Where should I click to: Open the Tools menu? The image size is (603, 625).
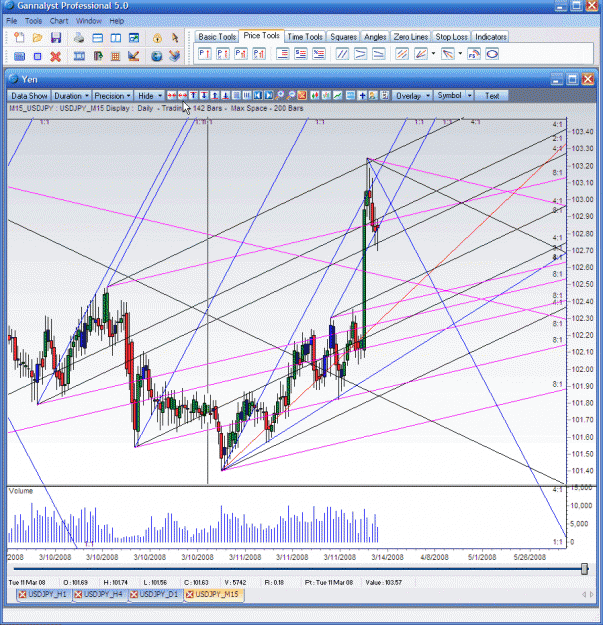tap(33, 21)
